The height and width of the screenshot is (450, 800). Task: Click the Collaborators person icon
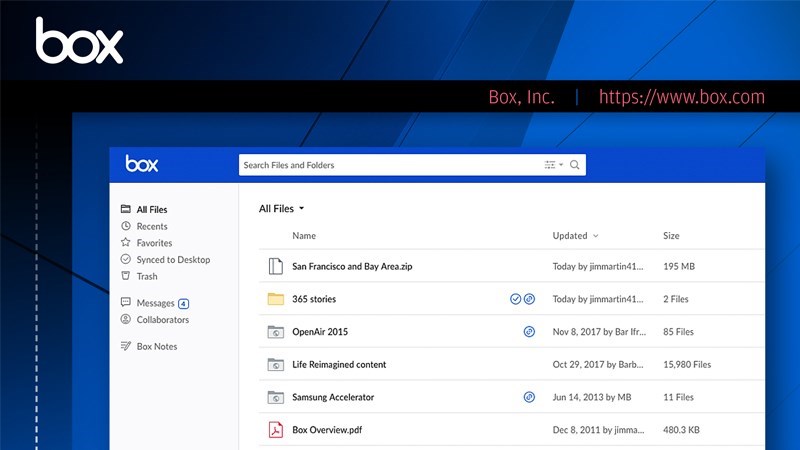click(x=126, y=319)
